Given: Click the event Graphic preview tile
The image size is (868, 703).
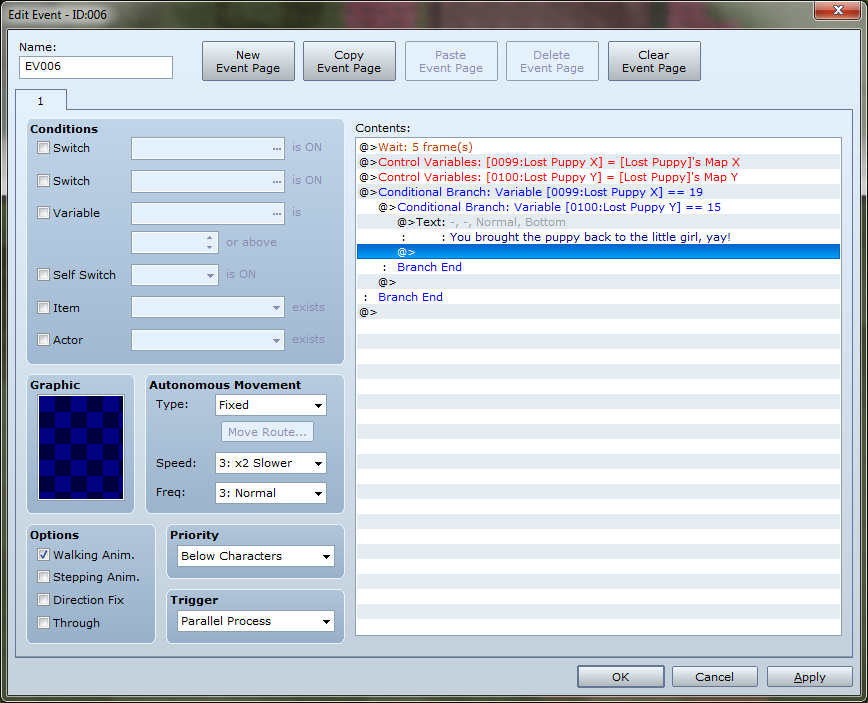Looking at the screenshot, I should tap(81, 447).
